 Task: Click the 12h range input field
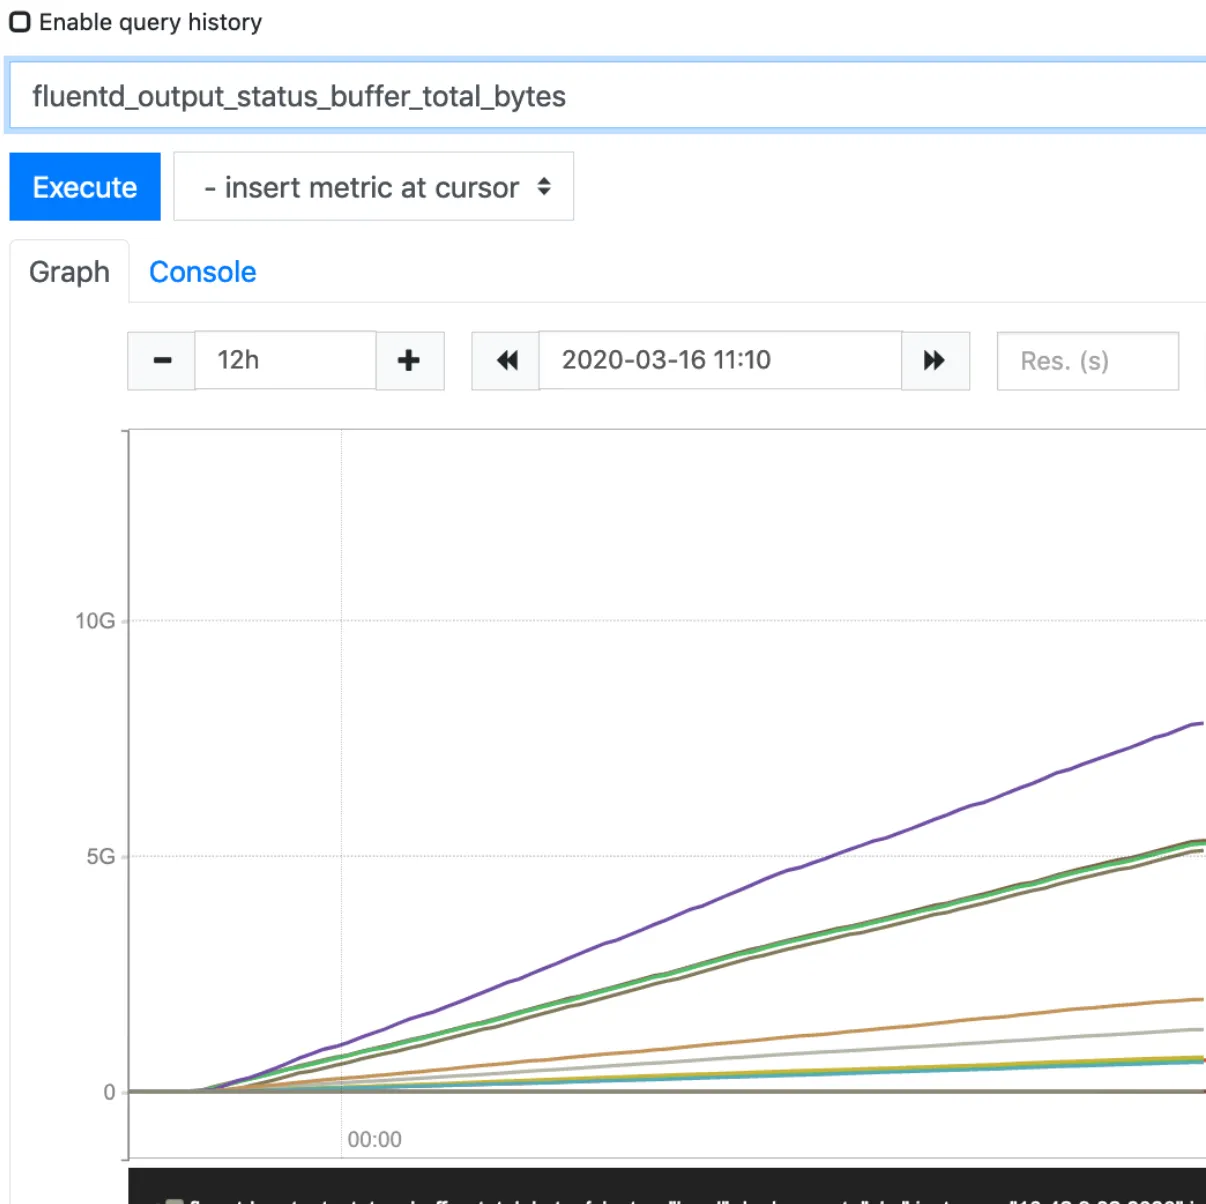285,360
